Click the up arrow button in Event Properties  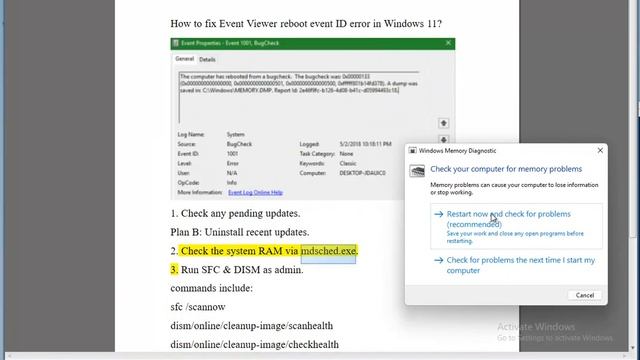(444, 123)
